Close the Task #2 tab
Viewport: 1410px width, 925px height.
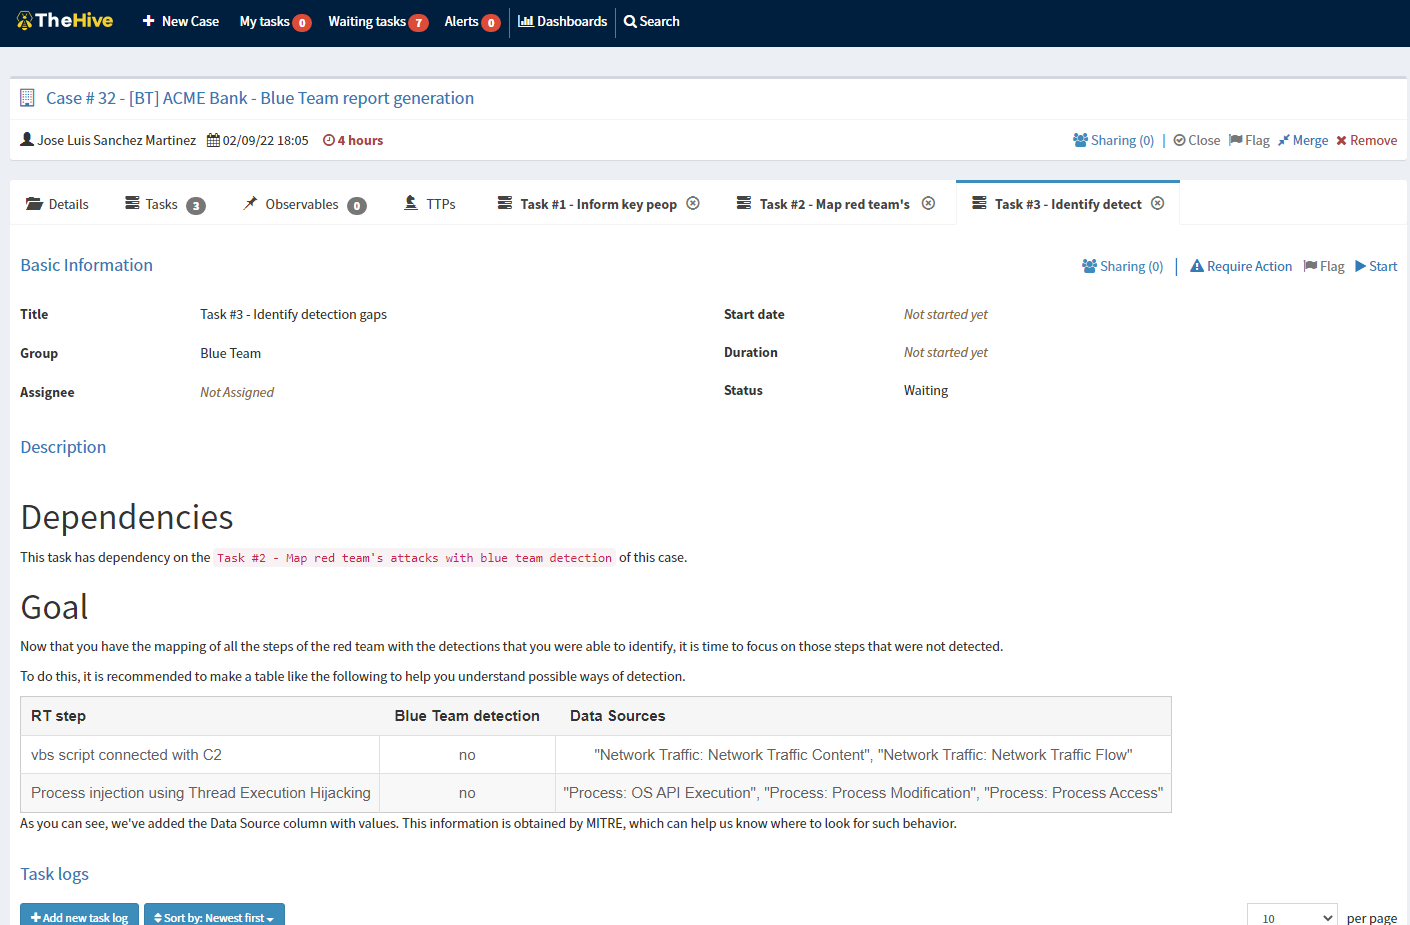(x=928, y=203)
